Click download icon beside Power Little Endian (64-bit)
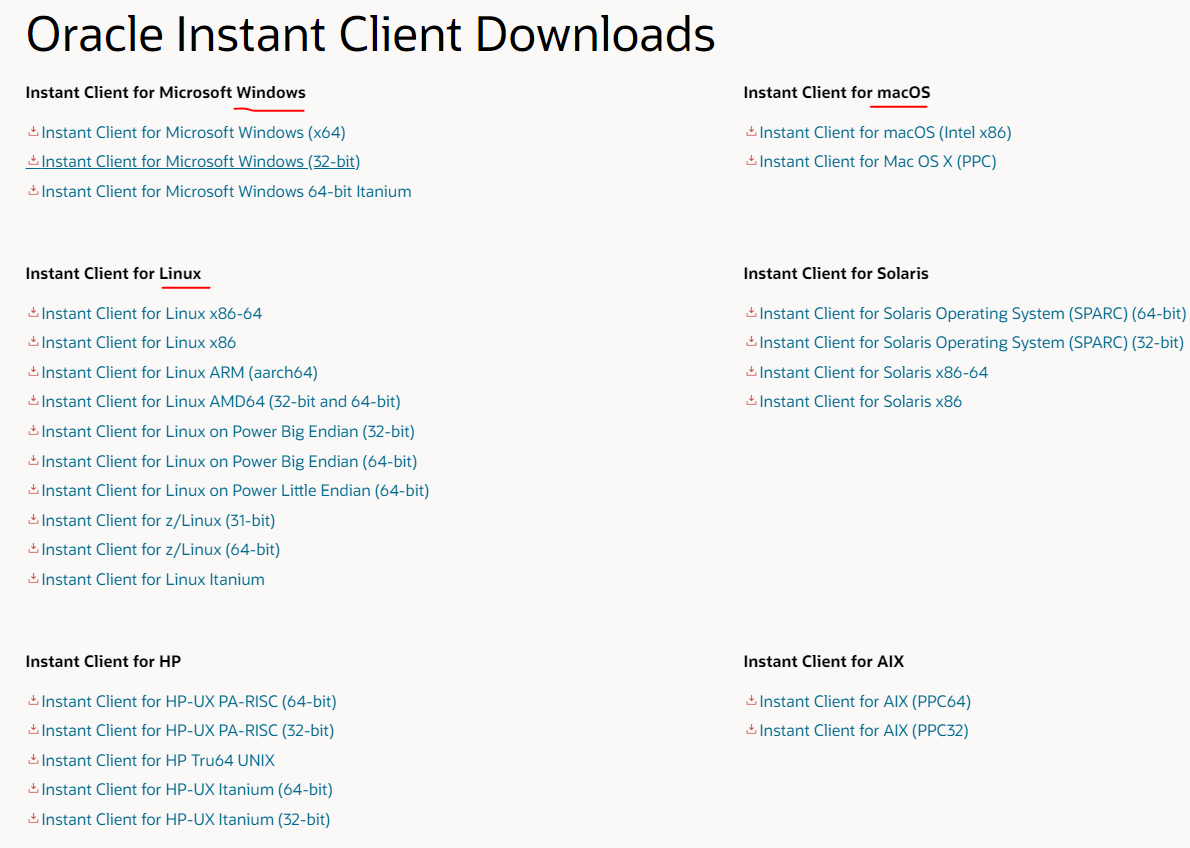 [33, 490]
